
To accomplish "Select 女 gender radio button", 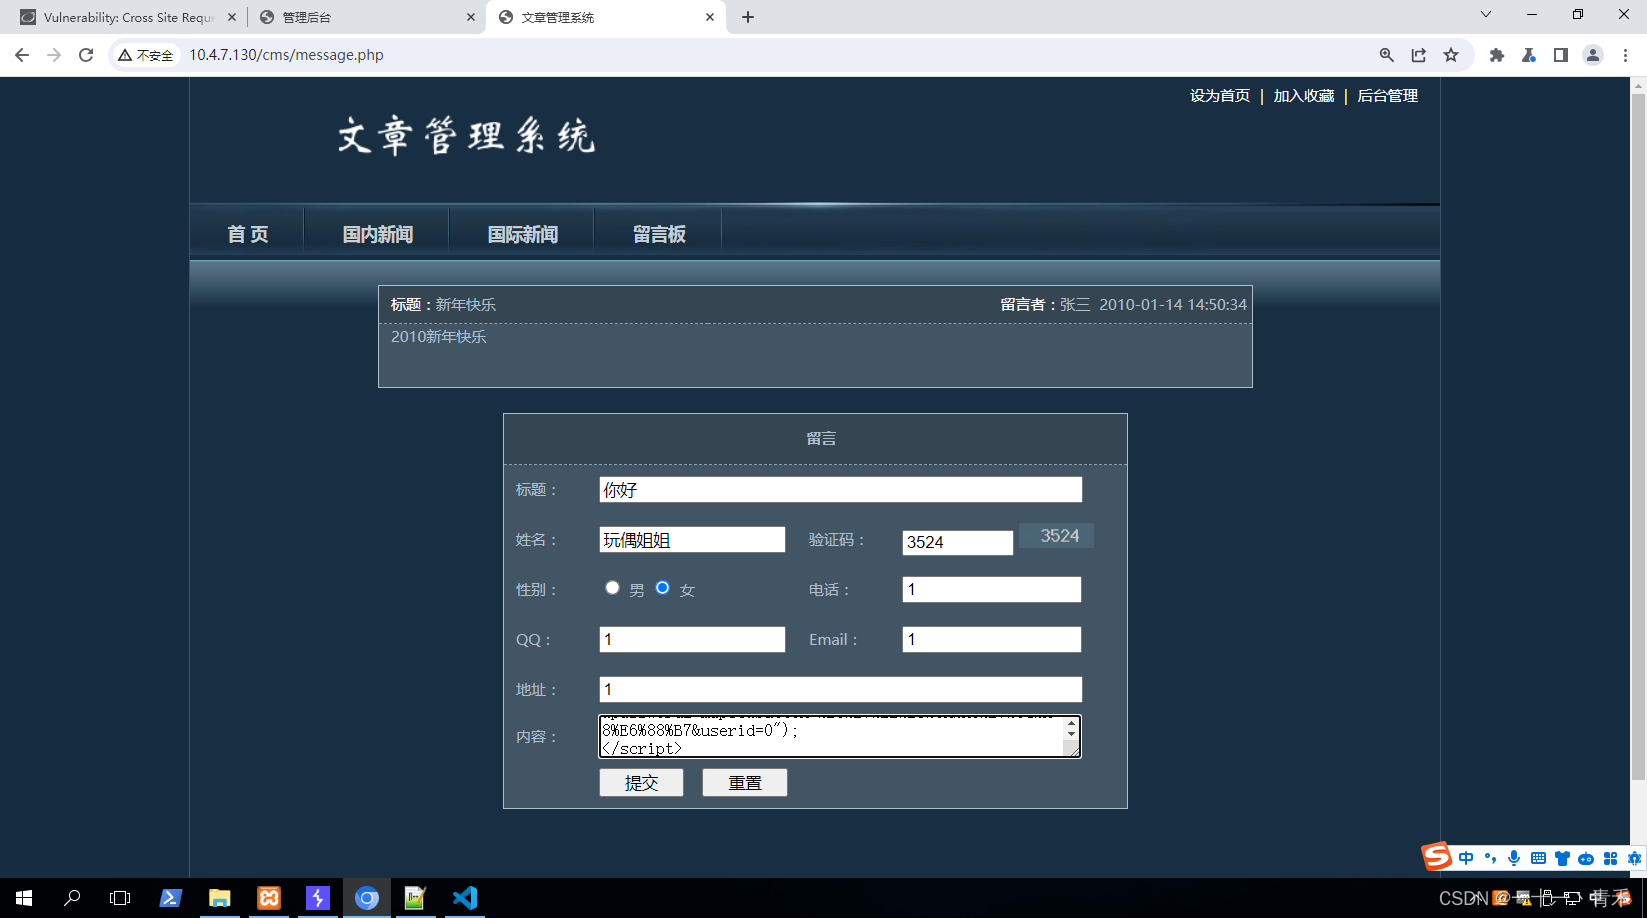I will pos(662,588).
